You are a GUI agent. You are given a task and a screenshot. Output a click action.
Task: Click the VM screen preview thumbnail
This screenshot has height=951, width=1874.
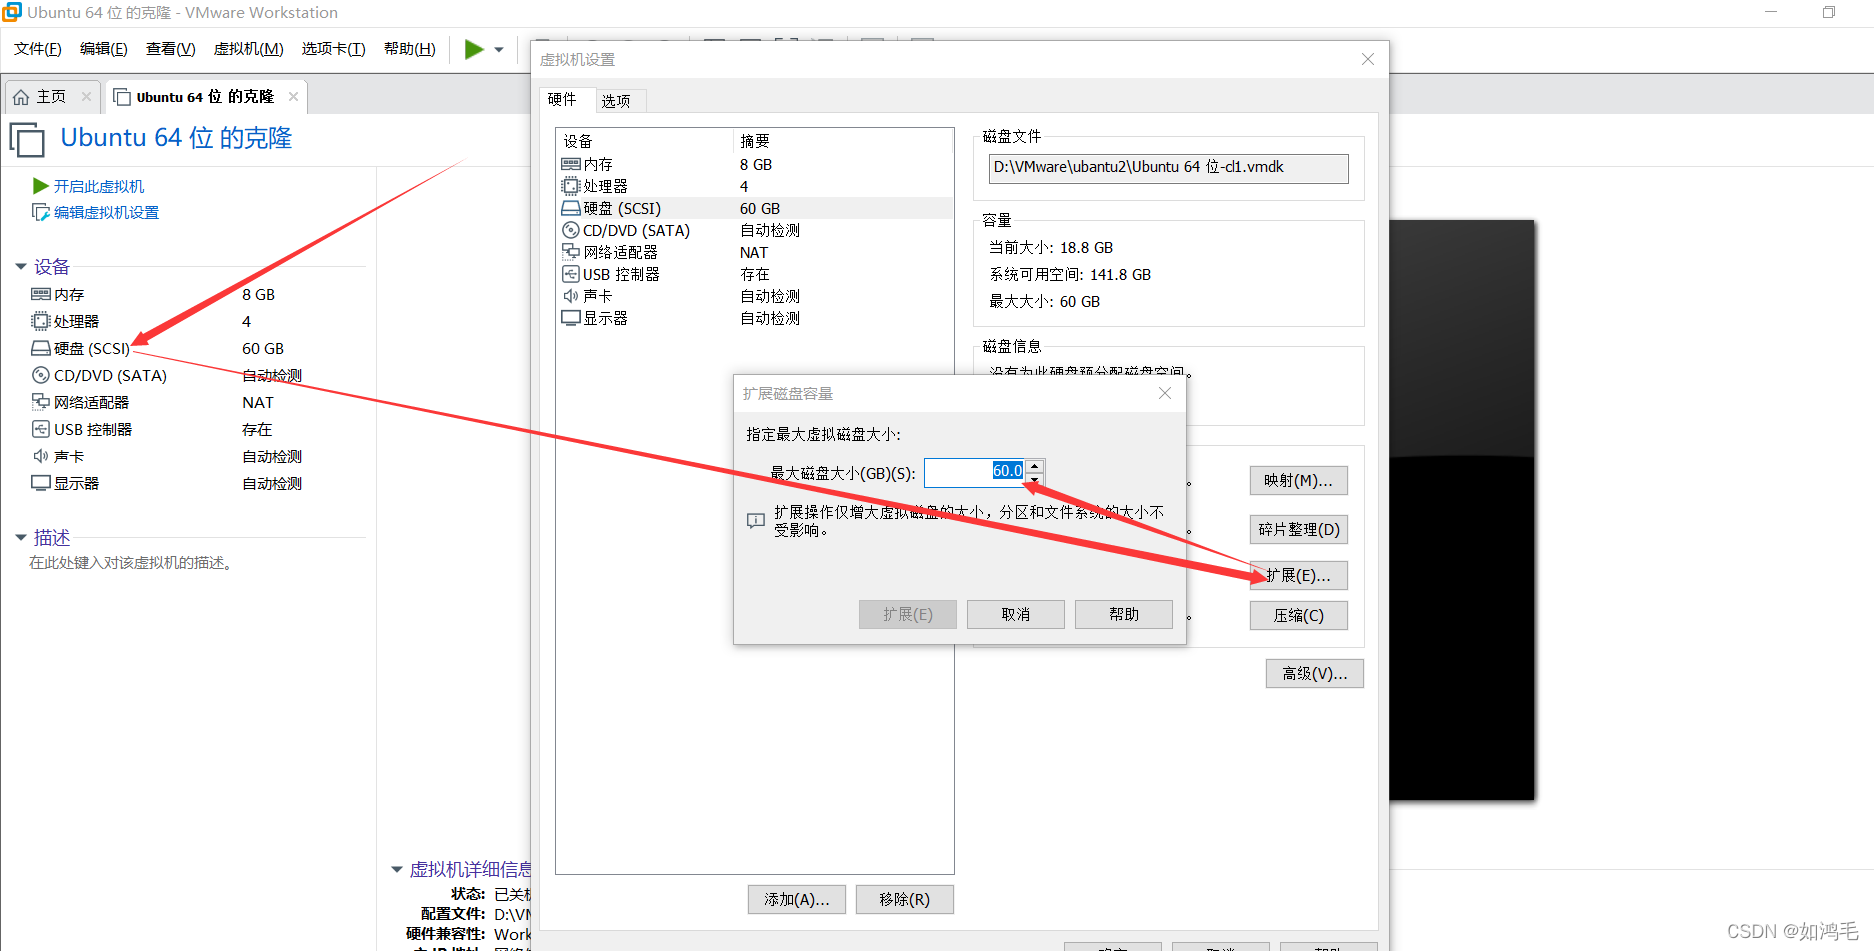point(1461,510)
